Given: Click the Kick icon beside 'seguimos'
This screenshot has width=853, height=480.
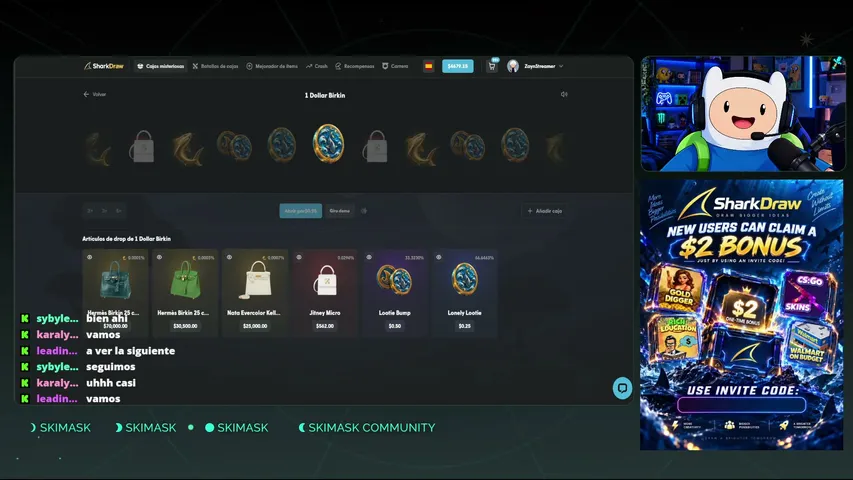Looking at the screenshot, I should [x=24, y=367].
